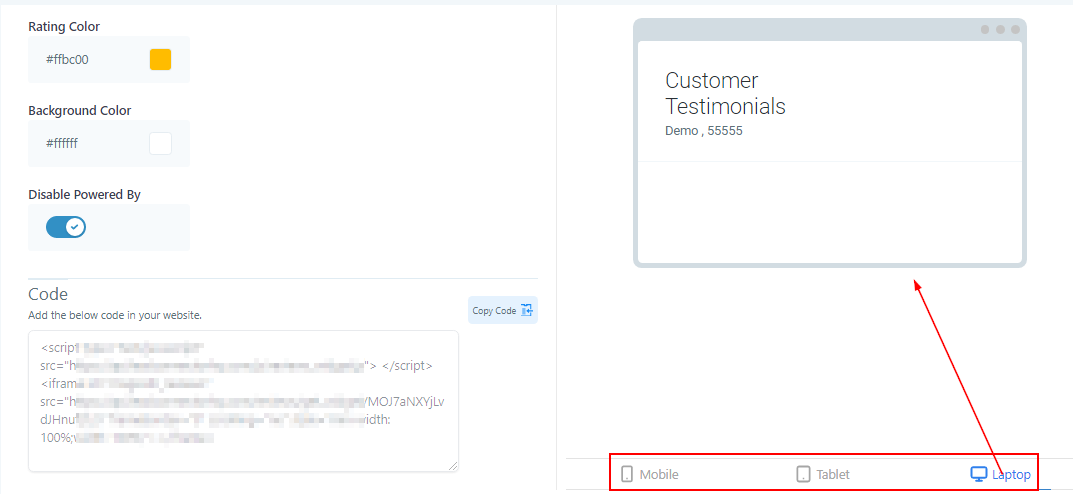
Task: Click the copy icon beside Copy Code
Action: (528, 311)
